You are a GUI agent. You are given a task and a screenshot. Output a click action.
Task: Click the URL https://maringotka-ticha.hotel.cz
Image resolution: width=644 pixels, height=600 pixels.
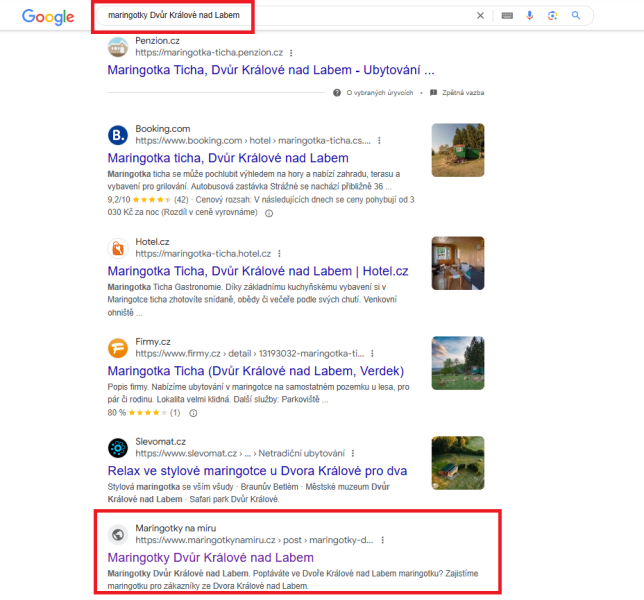pos(203,254)
